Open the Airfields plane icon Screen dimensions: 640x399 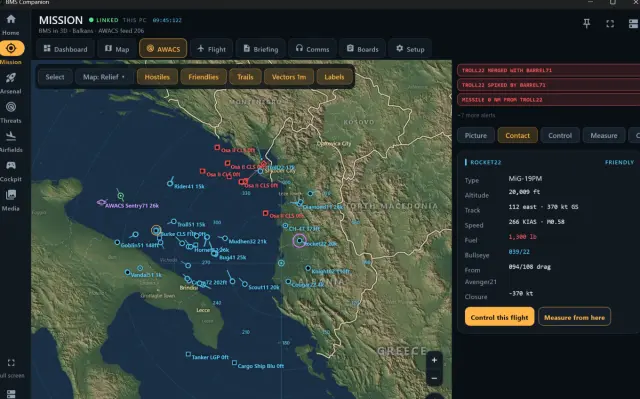click(x=11, y=136)
